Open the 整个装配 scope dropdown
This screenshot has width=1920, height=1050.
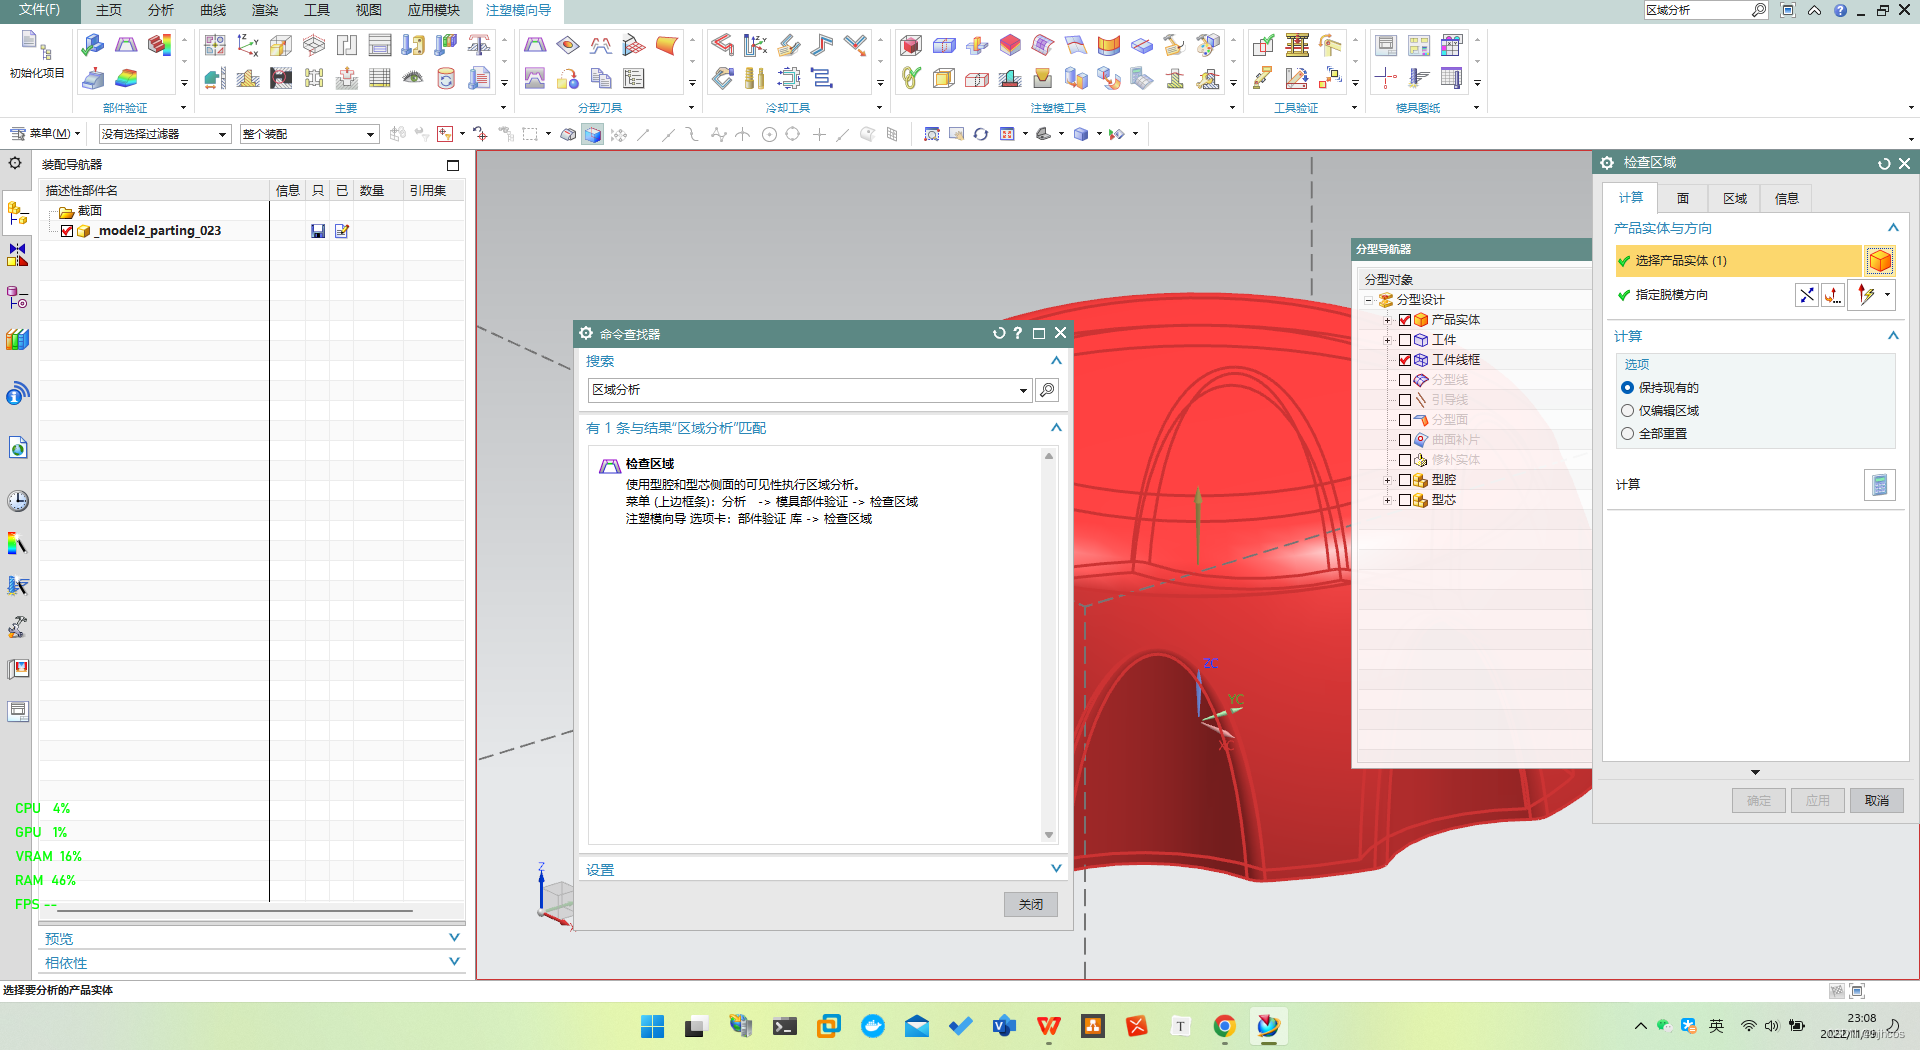[309, 134]
